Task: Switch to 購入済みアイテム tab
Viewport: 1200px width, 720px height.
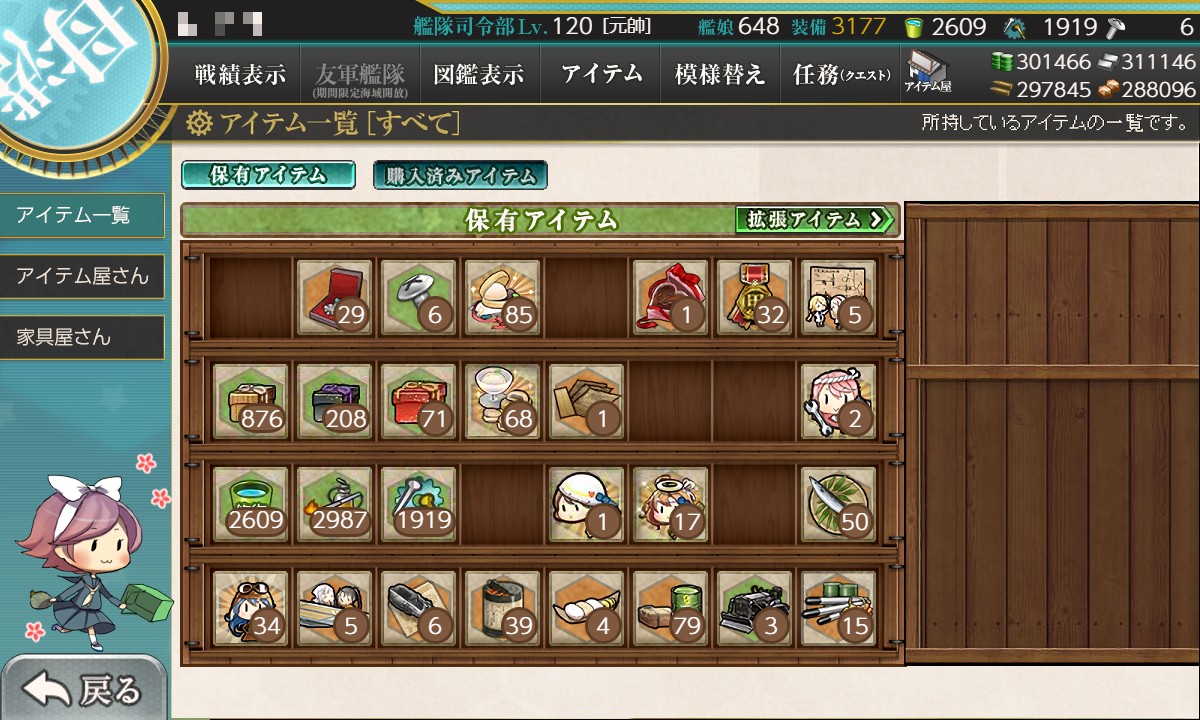Action: pyautogui.click(x=460, y=176)
